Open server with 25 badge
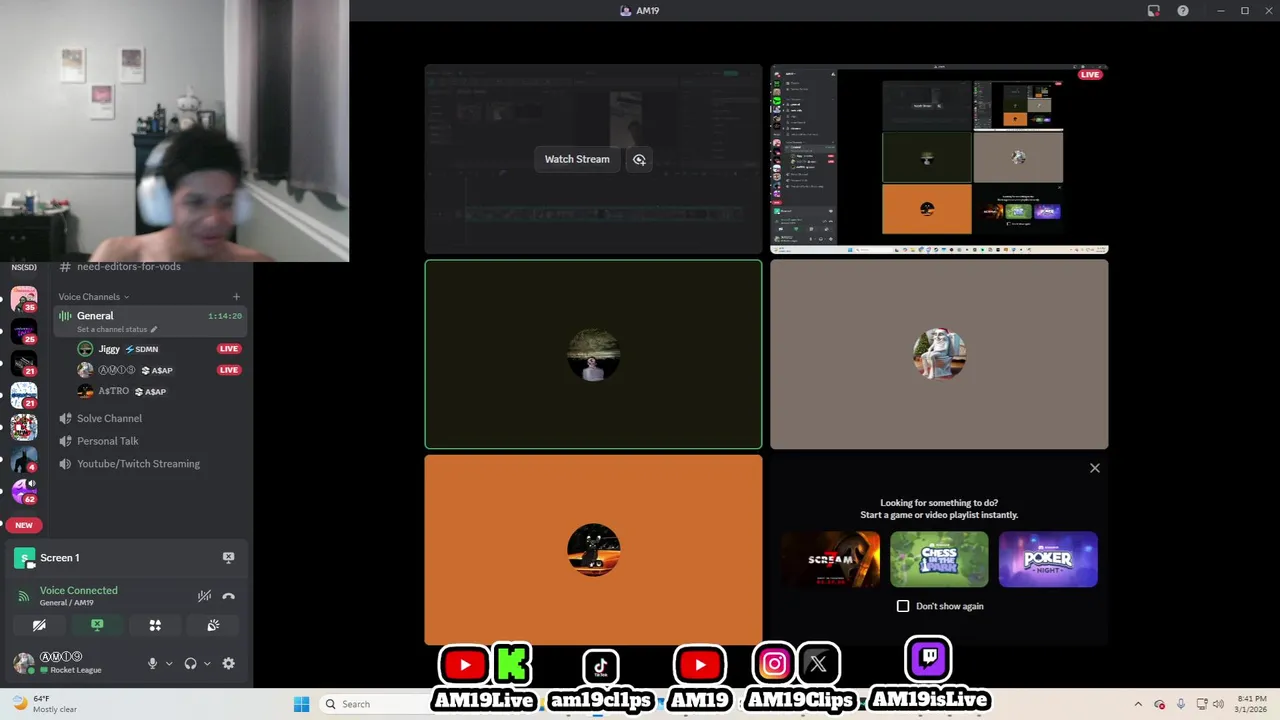 [24, 331]
